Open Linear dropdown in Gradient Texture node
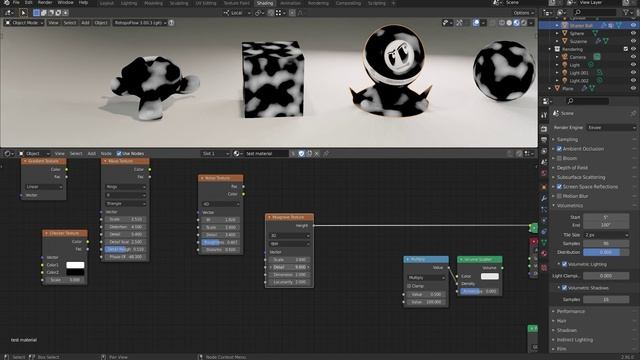This screenshot has height=360, width=640. (44, 187)
